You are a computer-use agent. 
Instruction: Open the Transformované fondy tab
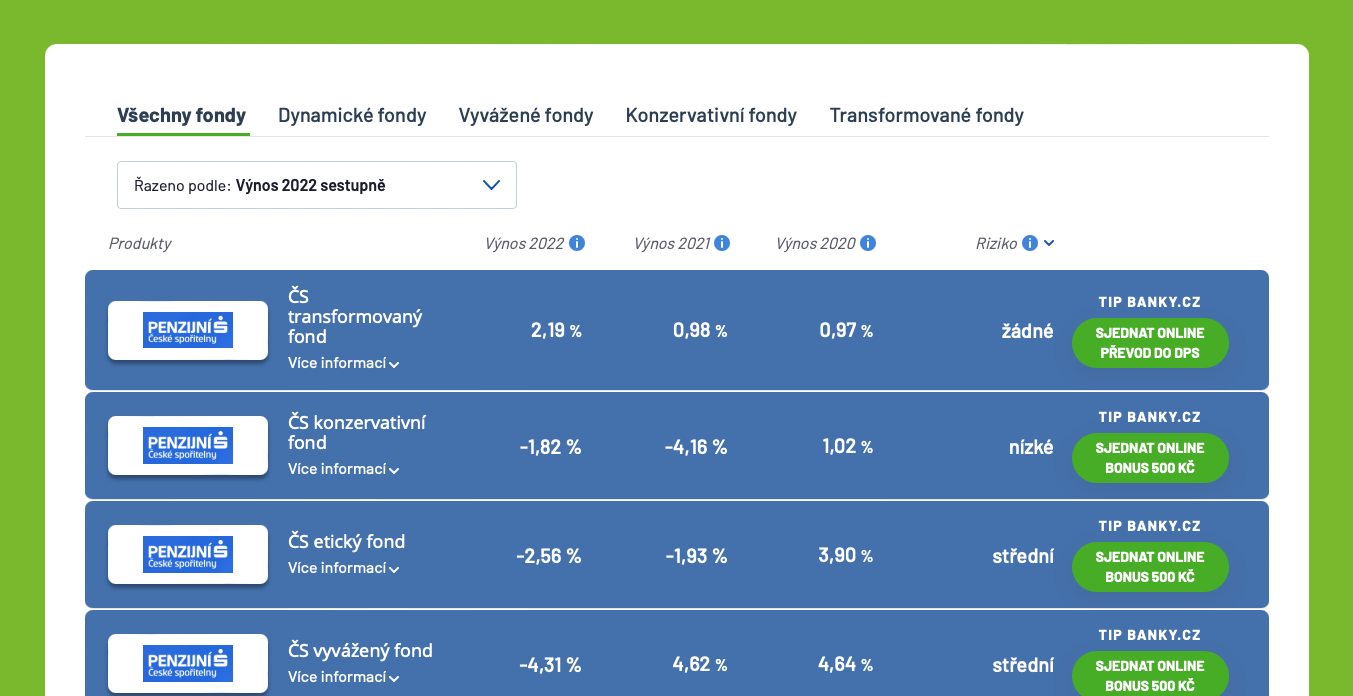[926, 115]
